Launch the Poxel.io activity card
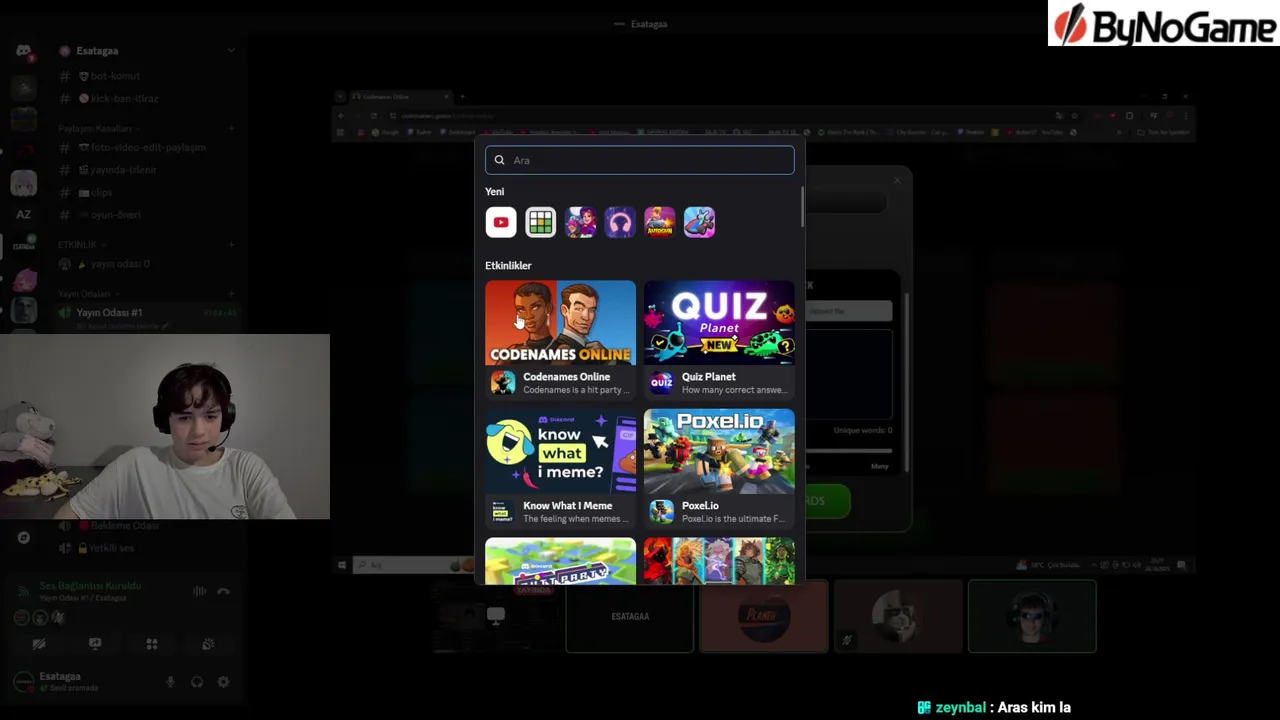The height and width of the screenshot is (720, 1280). pyautogui.click(x=719, y=468)
